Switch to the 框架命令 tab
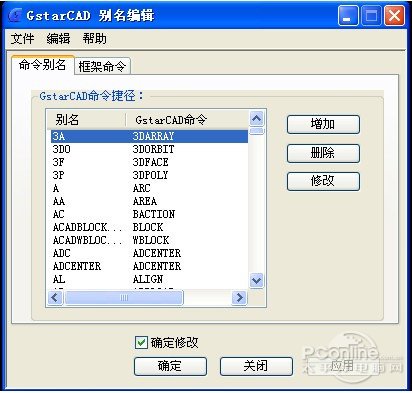This screenshot has width=412, height=393. pyautogui.click(x=102, y=66)
